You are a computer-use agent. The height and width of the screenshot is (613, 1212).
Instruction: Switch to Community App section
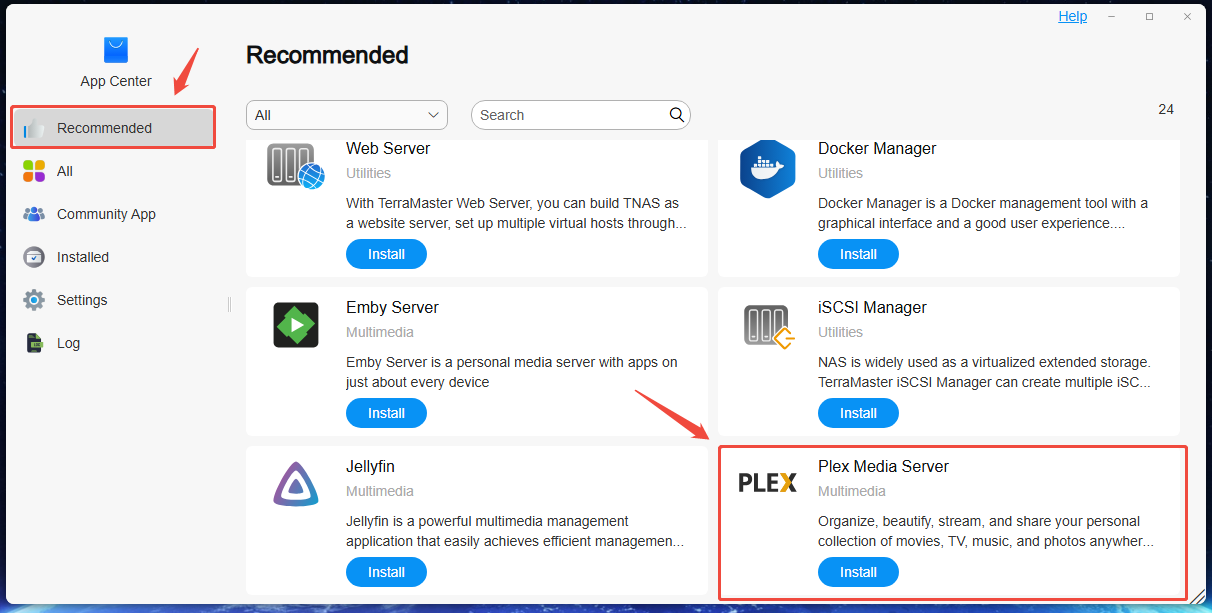(113, 214)
